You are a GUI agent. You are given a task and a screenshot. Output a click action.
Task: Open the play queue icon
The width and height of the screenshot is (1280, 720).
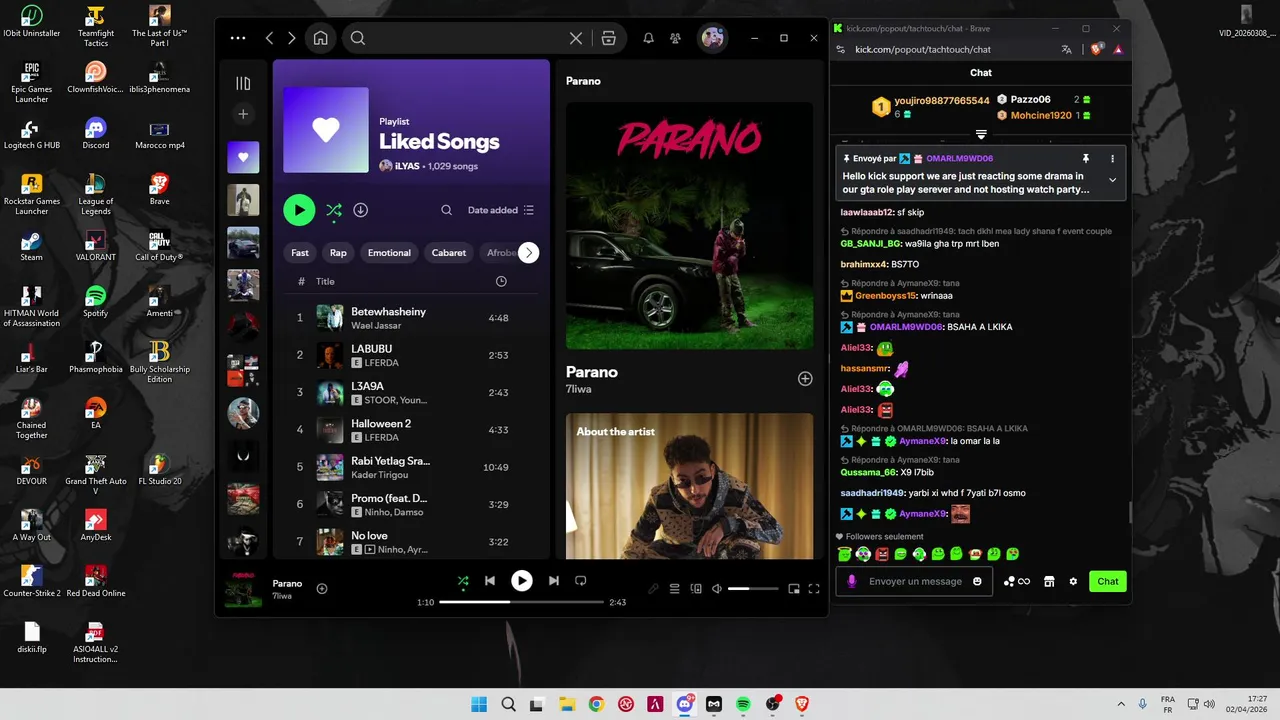[x=675, y=589]
